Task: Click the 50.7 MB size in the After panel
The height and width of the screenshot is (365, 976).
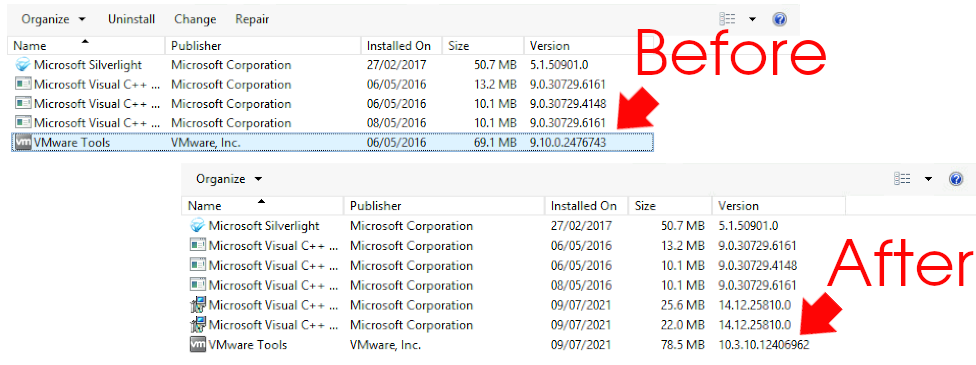Action: coord(683,225)
